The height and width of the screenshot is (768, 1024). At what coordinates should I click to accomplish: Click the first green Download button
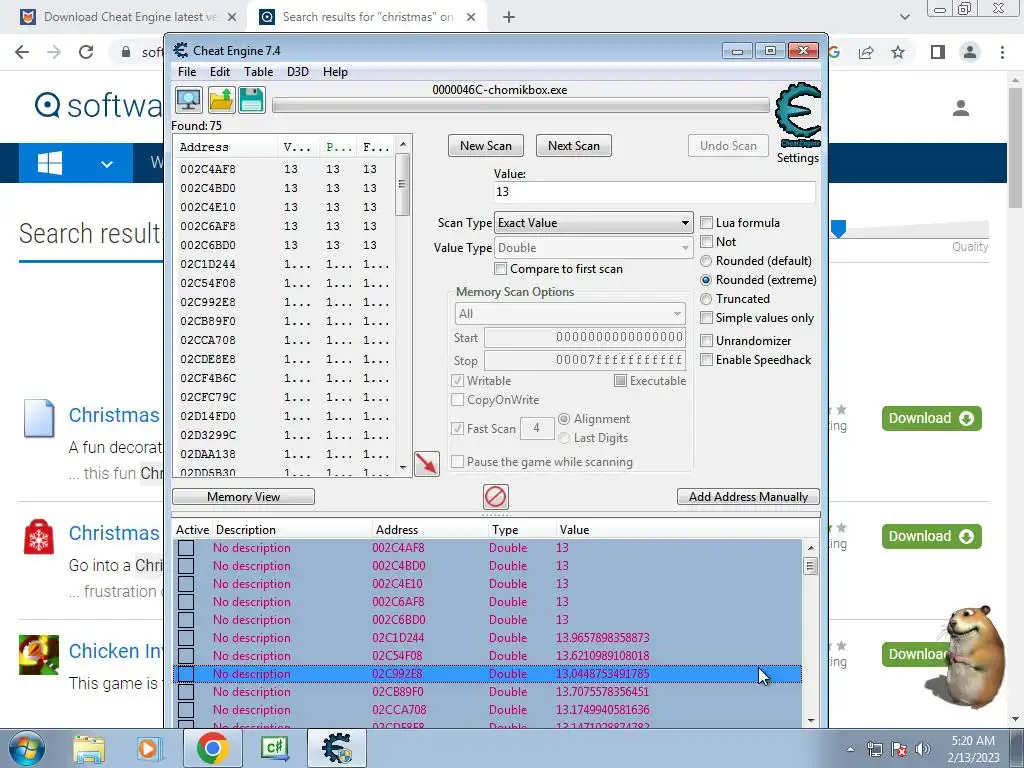(x=931, y=419)
